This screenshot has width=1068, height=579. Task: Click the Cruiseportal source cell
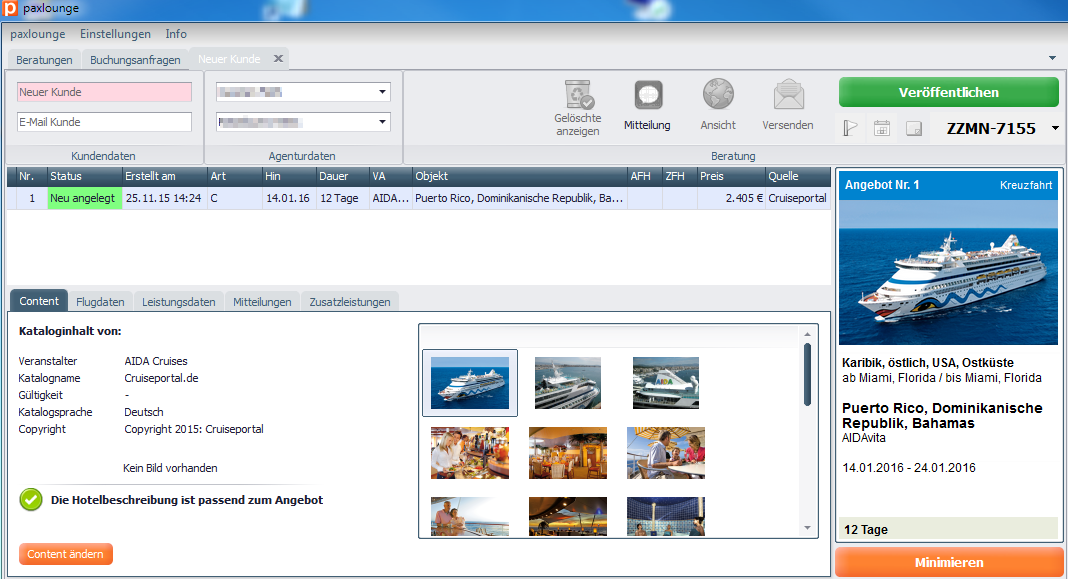[x=798, y=198]
